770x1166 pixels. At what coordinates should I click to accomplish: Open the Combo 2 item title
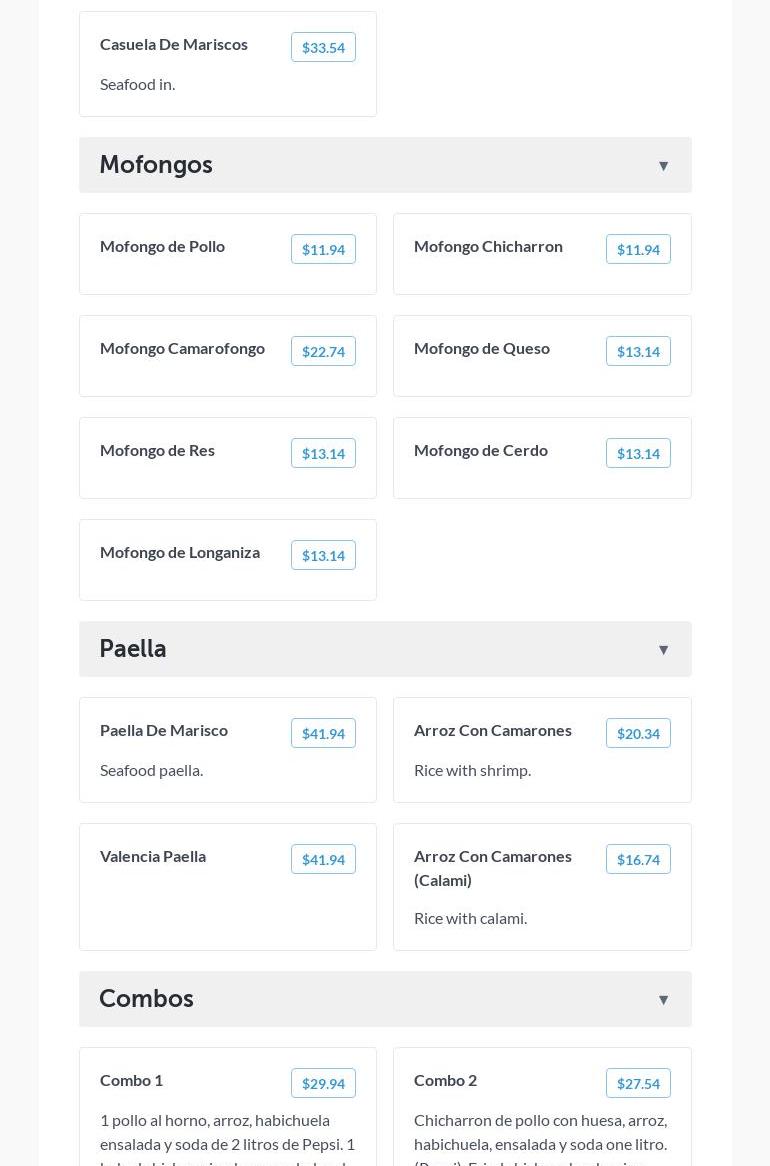point(445,1080)
